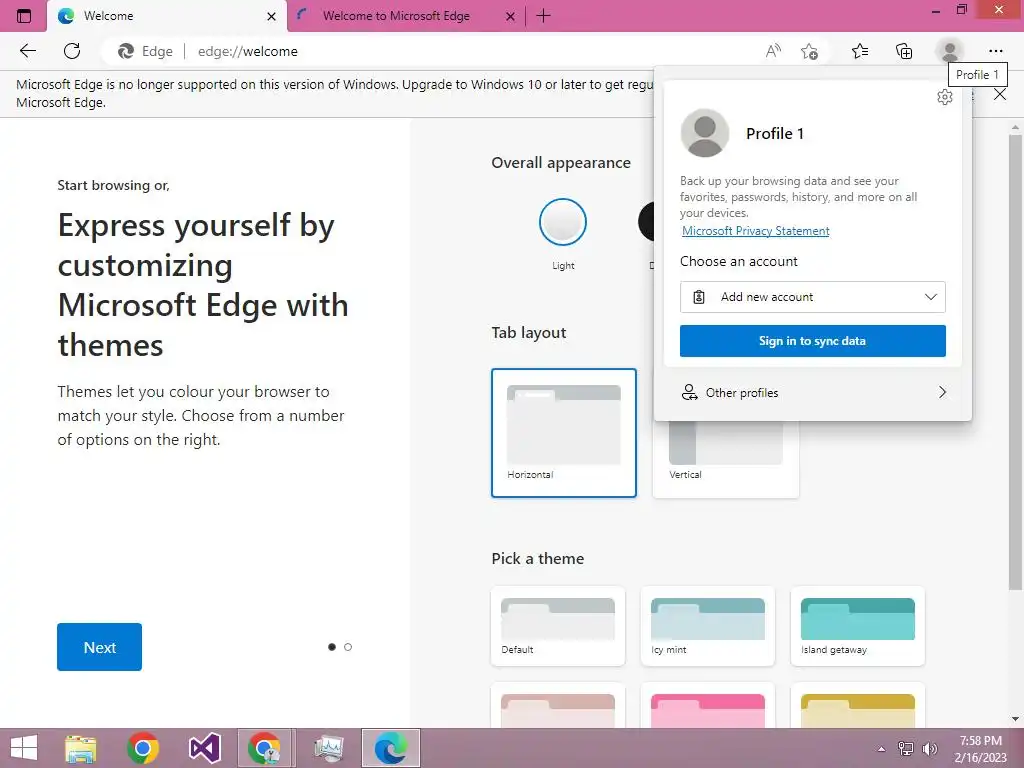Select Horizontal tab layout
The width and height of the screenshot is (1024, 768).
[x=564, y=432]
